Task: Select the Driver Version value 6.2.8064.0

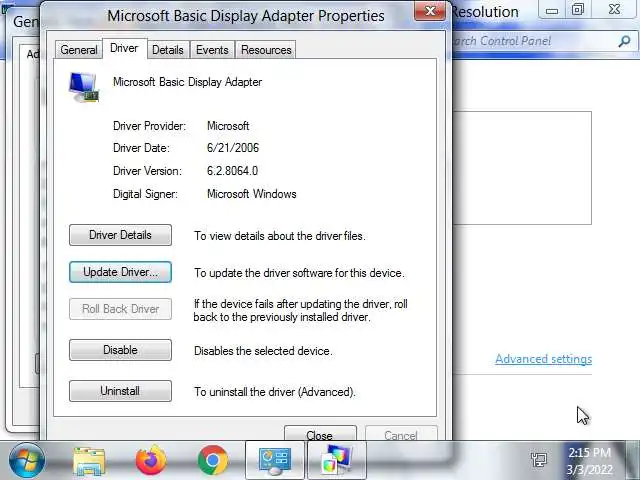Action: pyautogui.click(x=232, y=171)
